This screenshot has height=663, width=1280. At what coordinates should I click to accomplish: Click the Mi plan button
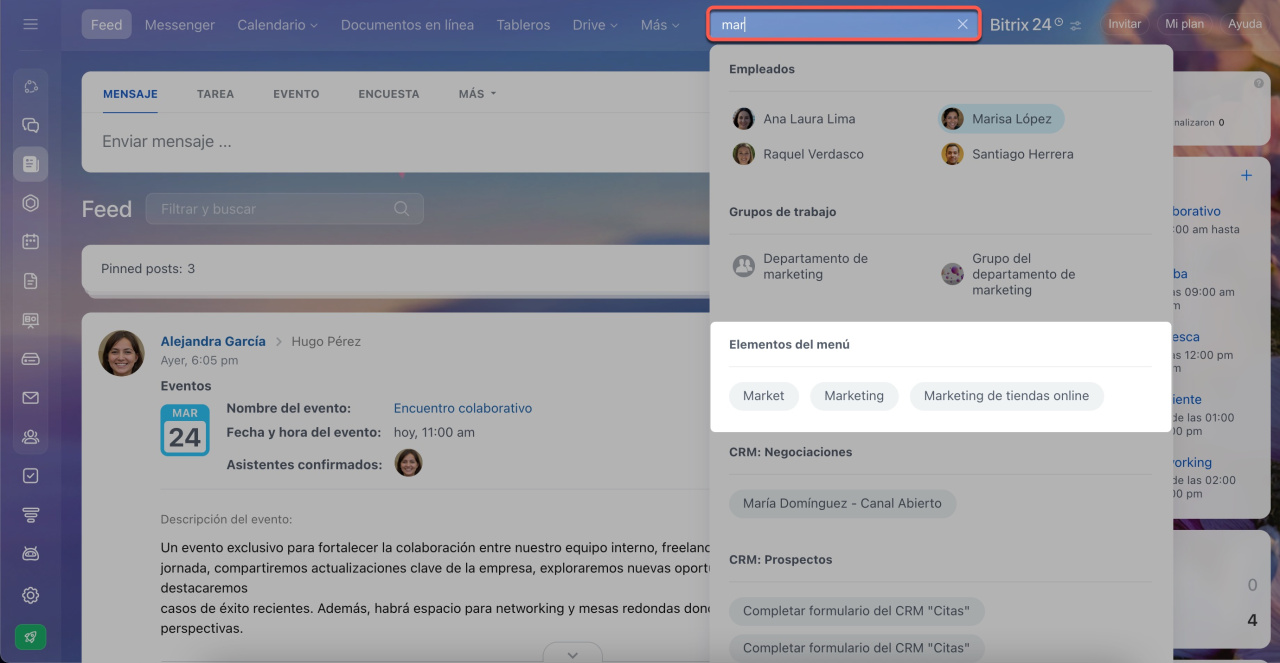(1185, 24)
